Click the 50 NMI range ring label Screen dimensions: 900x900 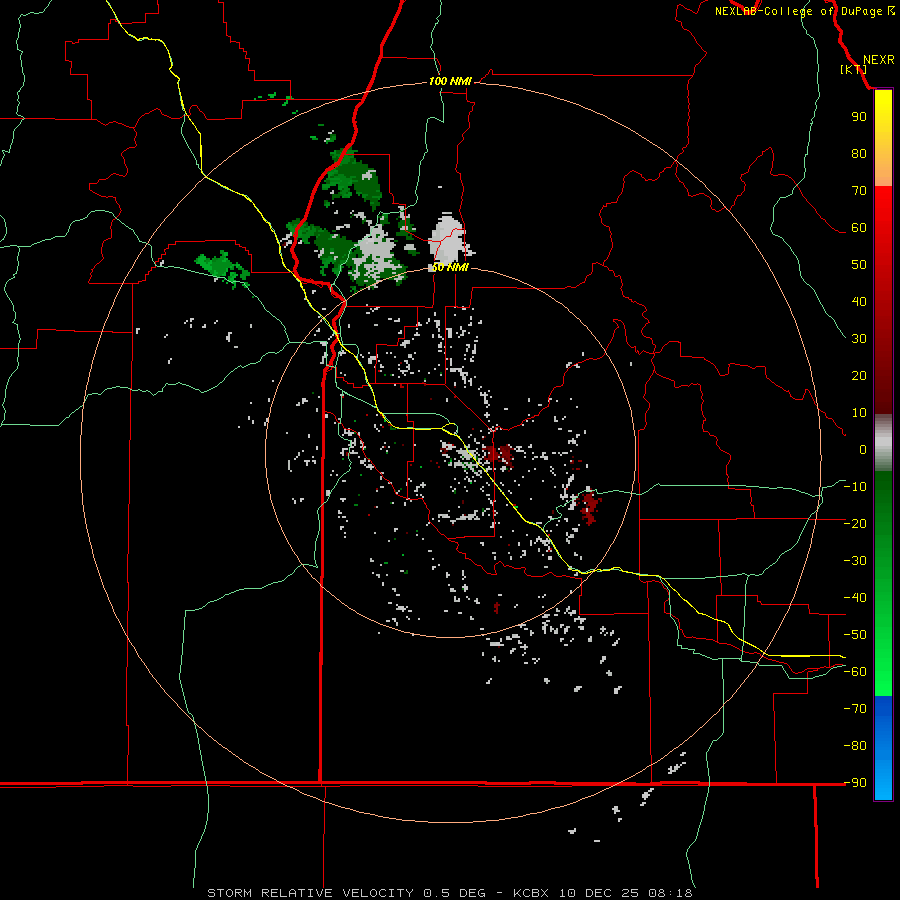coord(450,267)
